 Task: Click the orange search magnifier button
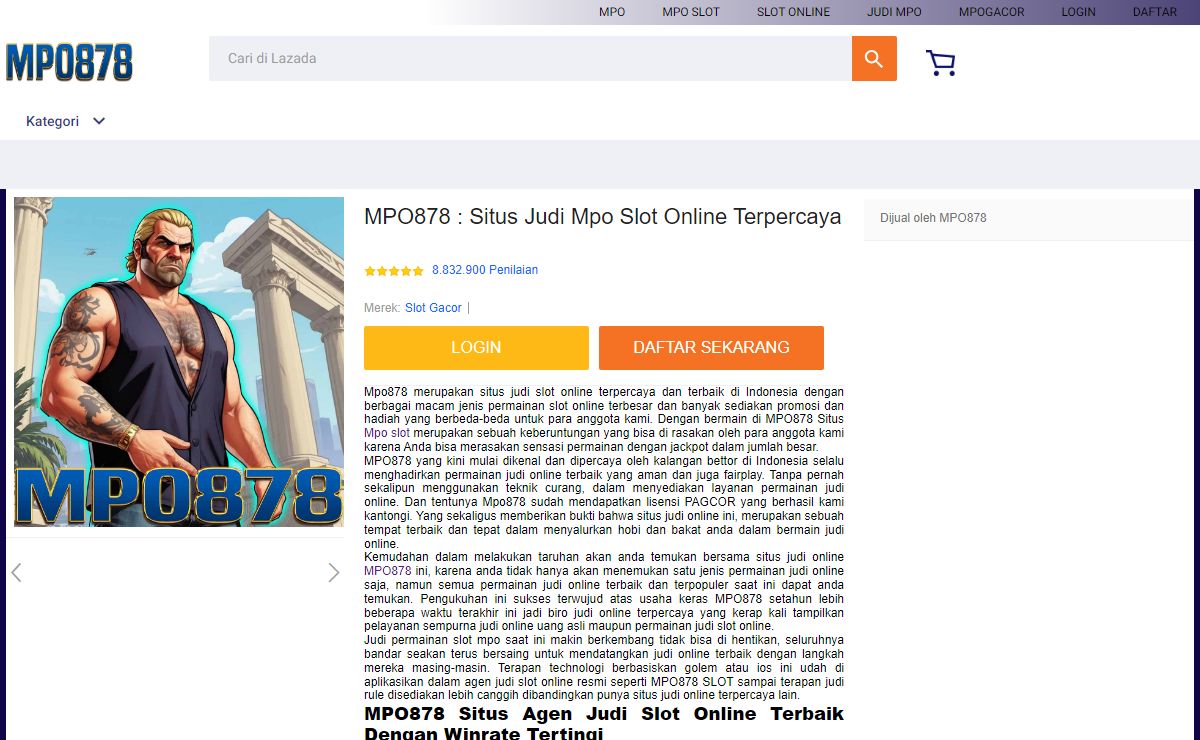point(874,59)
